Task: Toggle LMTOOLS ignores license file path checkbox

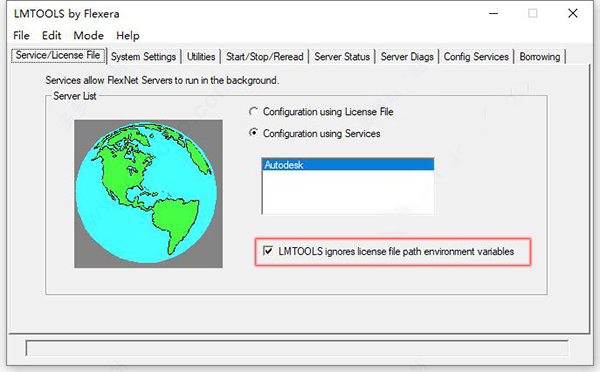Action: tap(268, 251)
